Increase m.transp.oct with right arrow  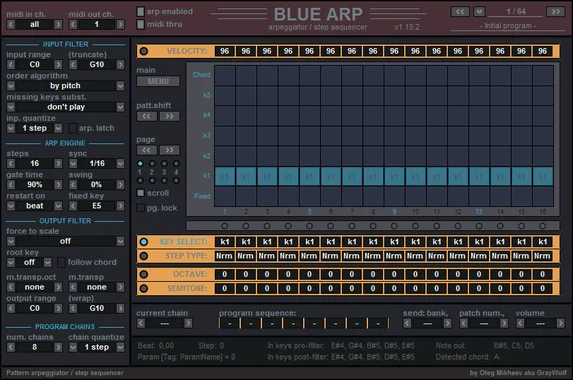click(58, 287)
